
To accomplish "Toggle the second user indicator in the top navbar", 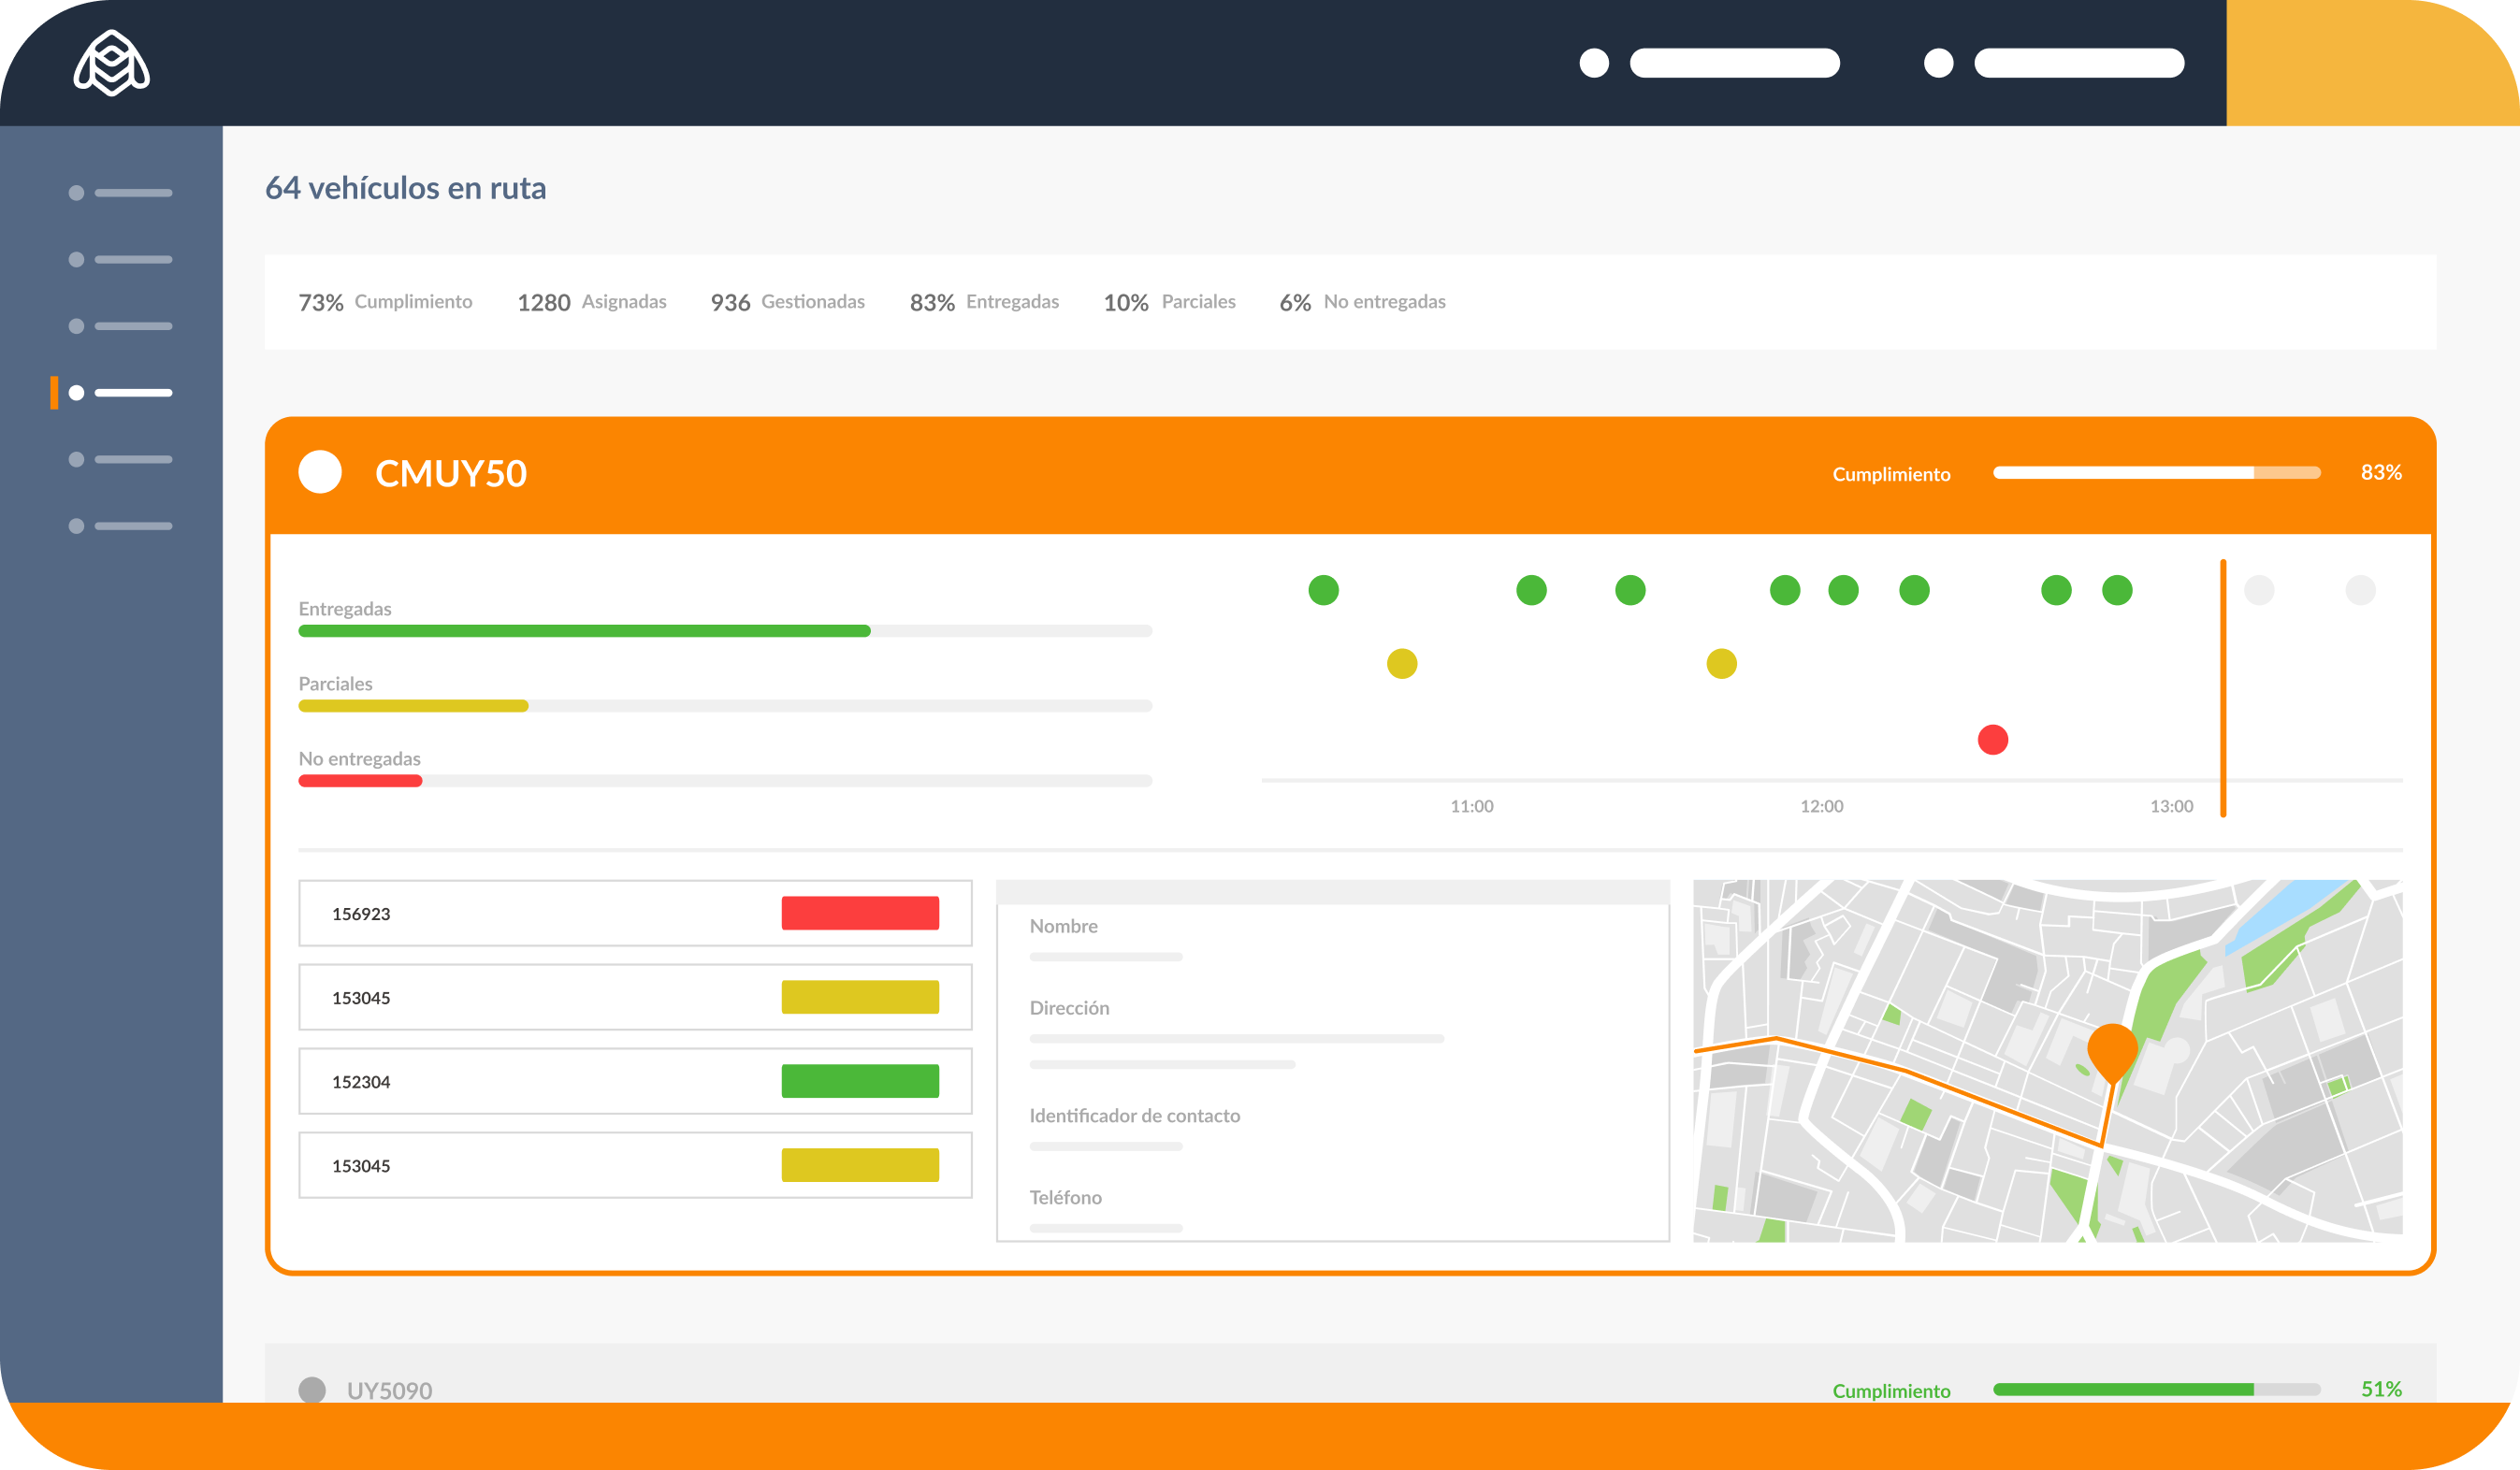I will pos(1937,63).
